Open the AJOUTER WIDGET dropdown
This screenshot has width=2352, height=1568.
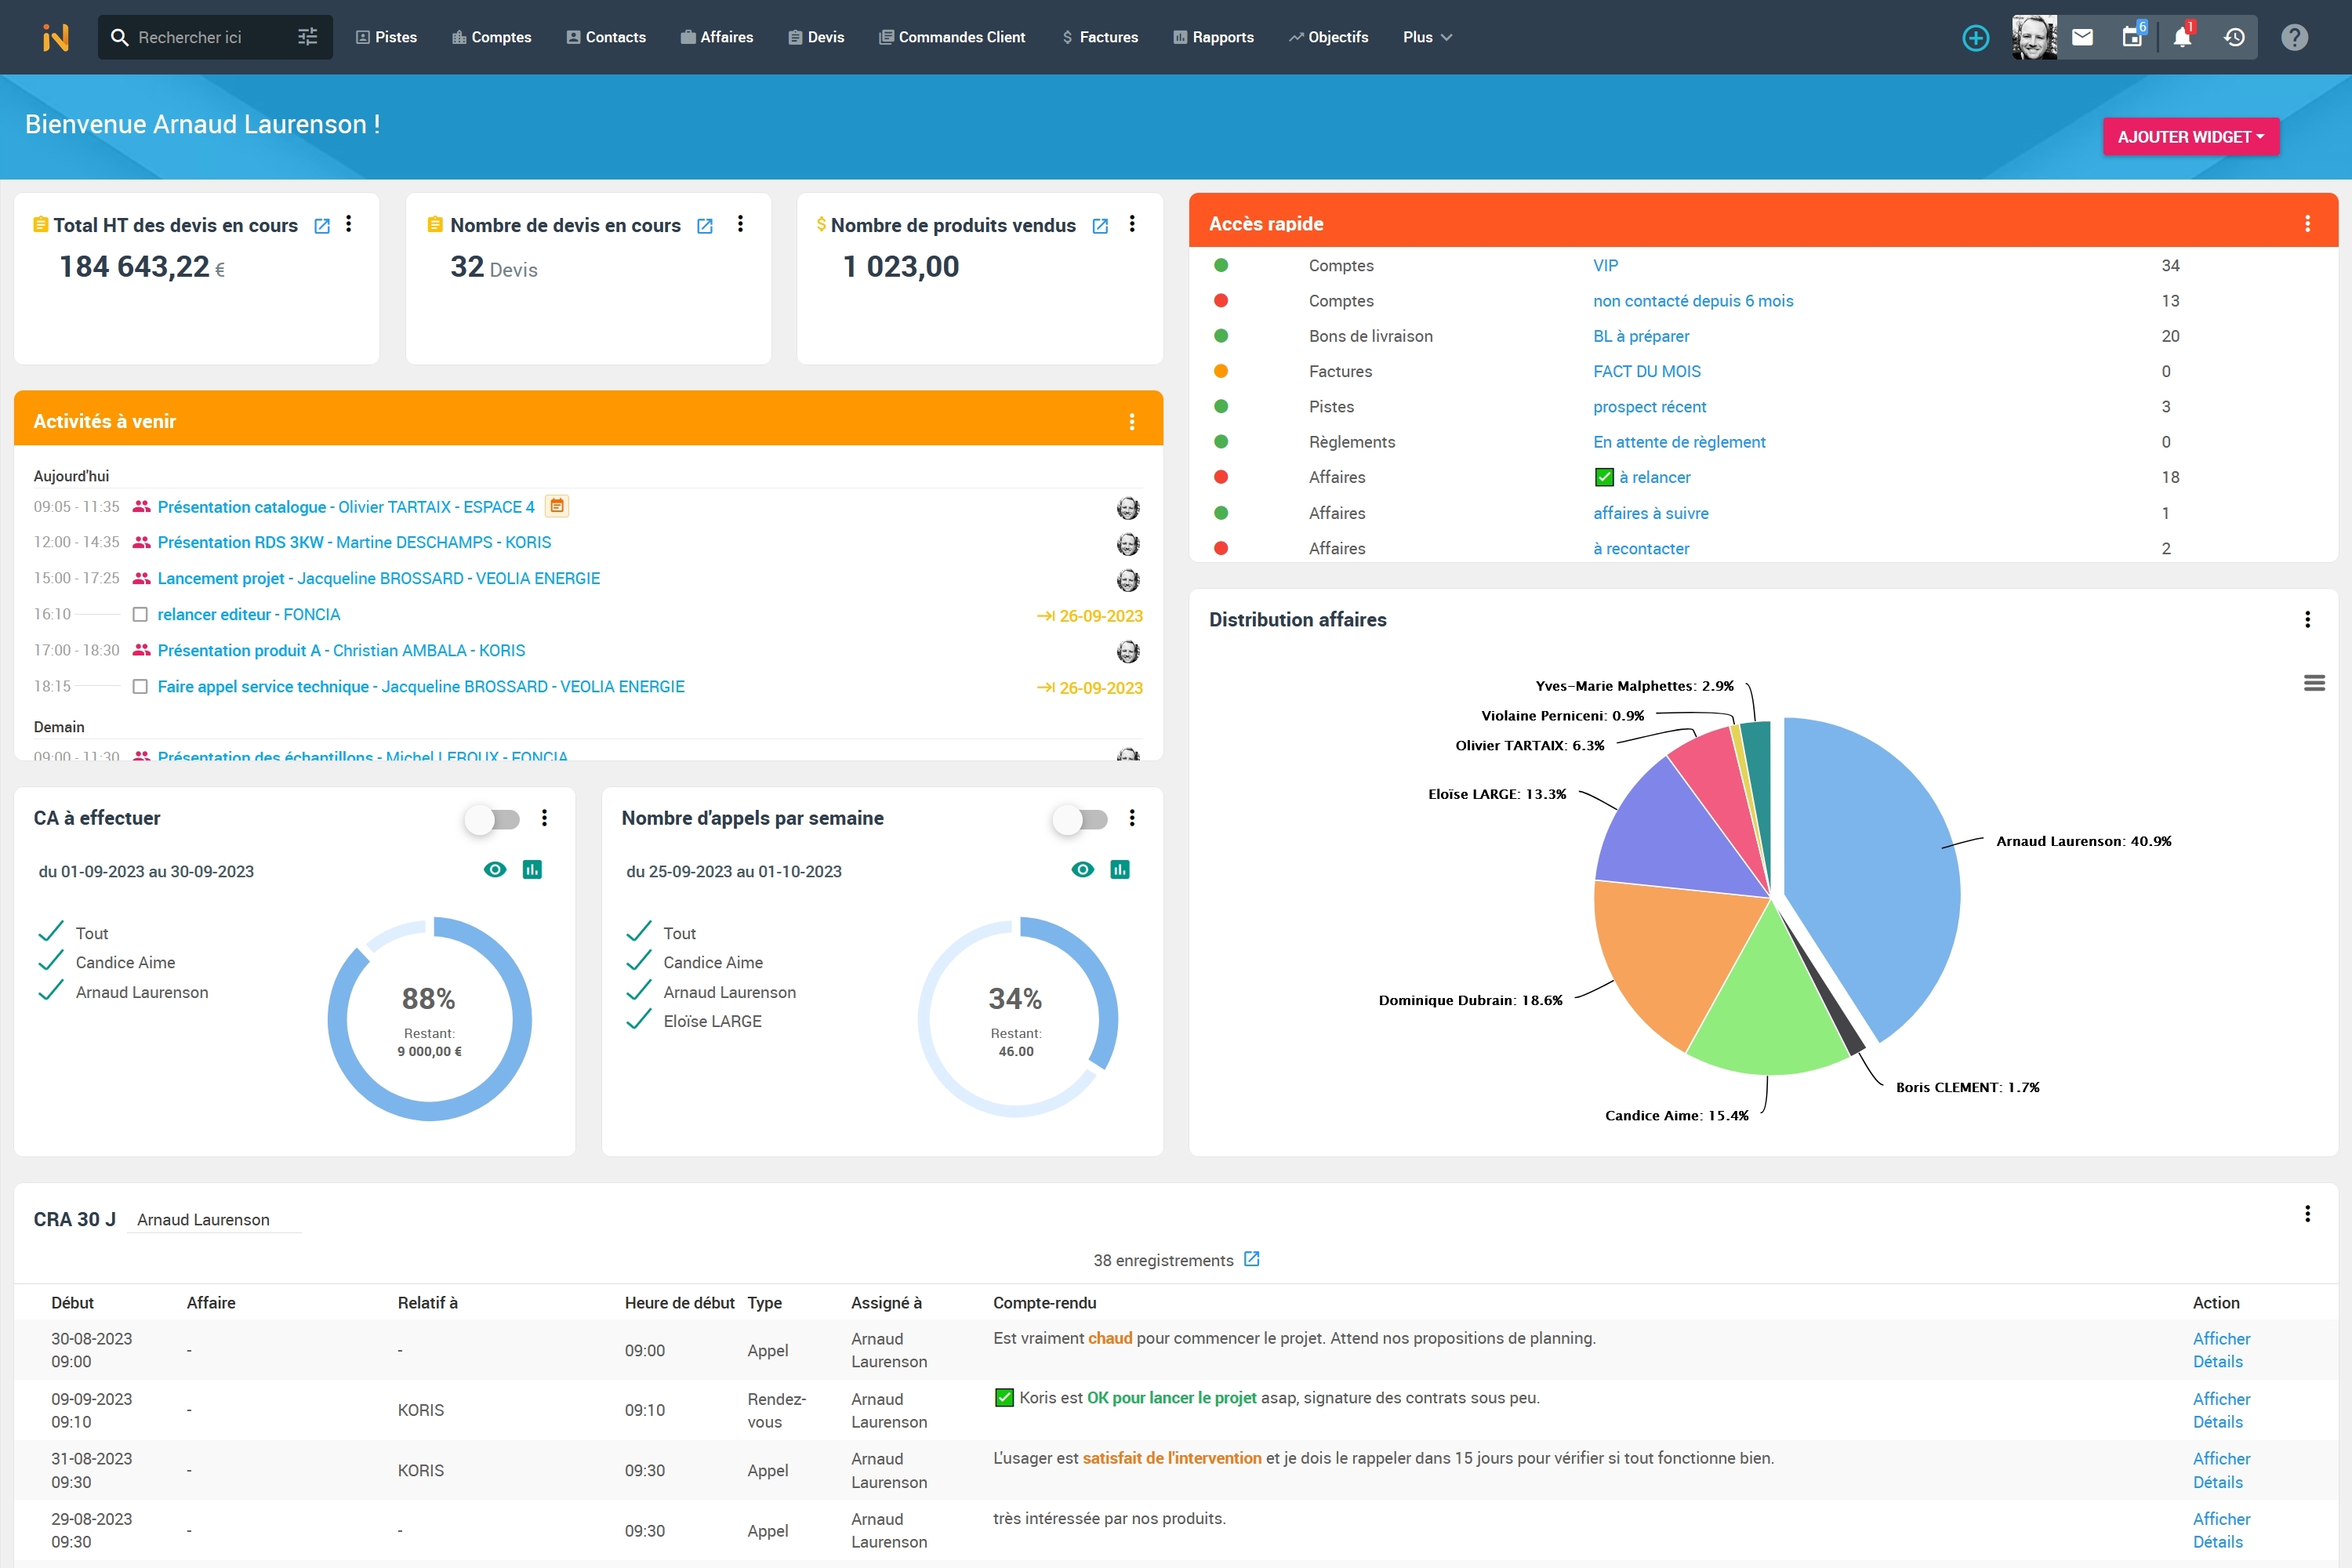click(x=2191, y=136)
